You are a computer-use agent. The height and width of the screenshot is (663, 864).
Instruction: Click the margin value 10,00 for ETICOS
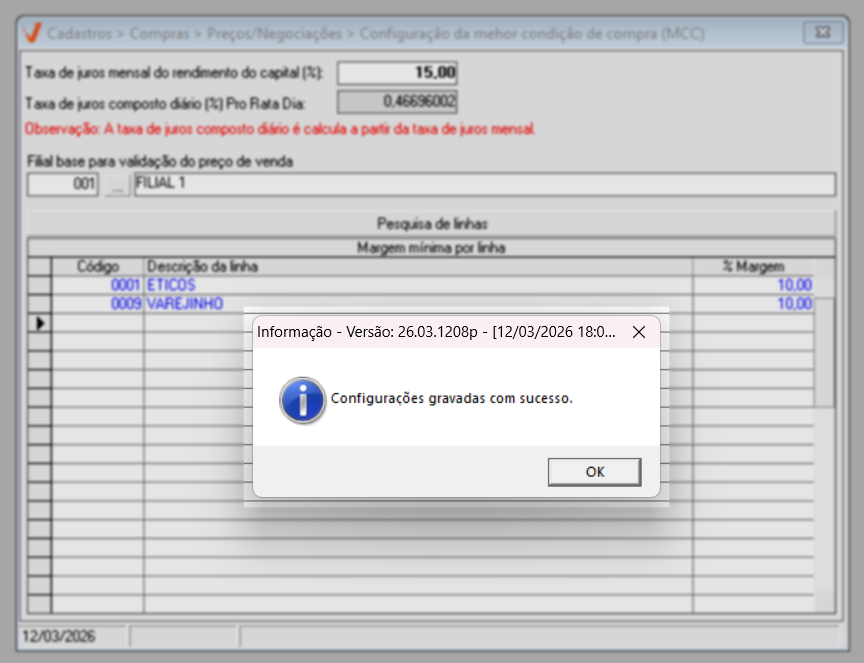[x=753, y=285]
